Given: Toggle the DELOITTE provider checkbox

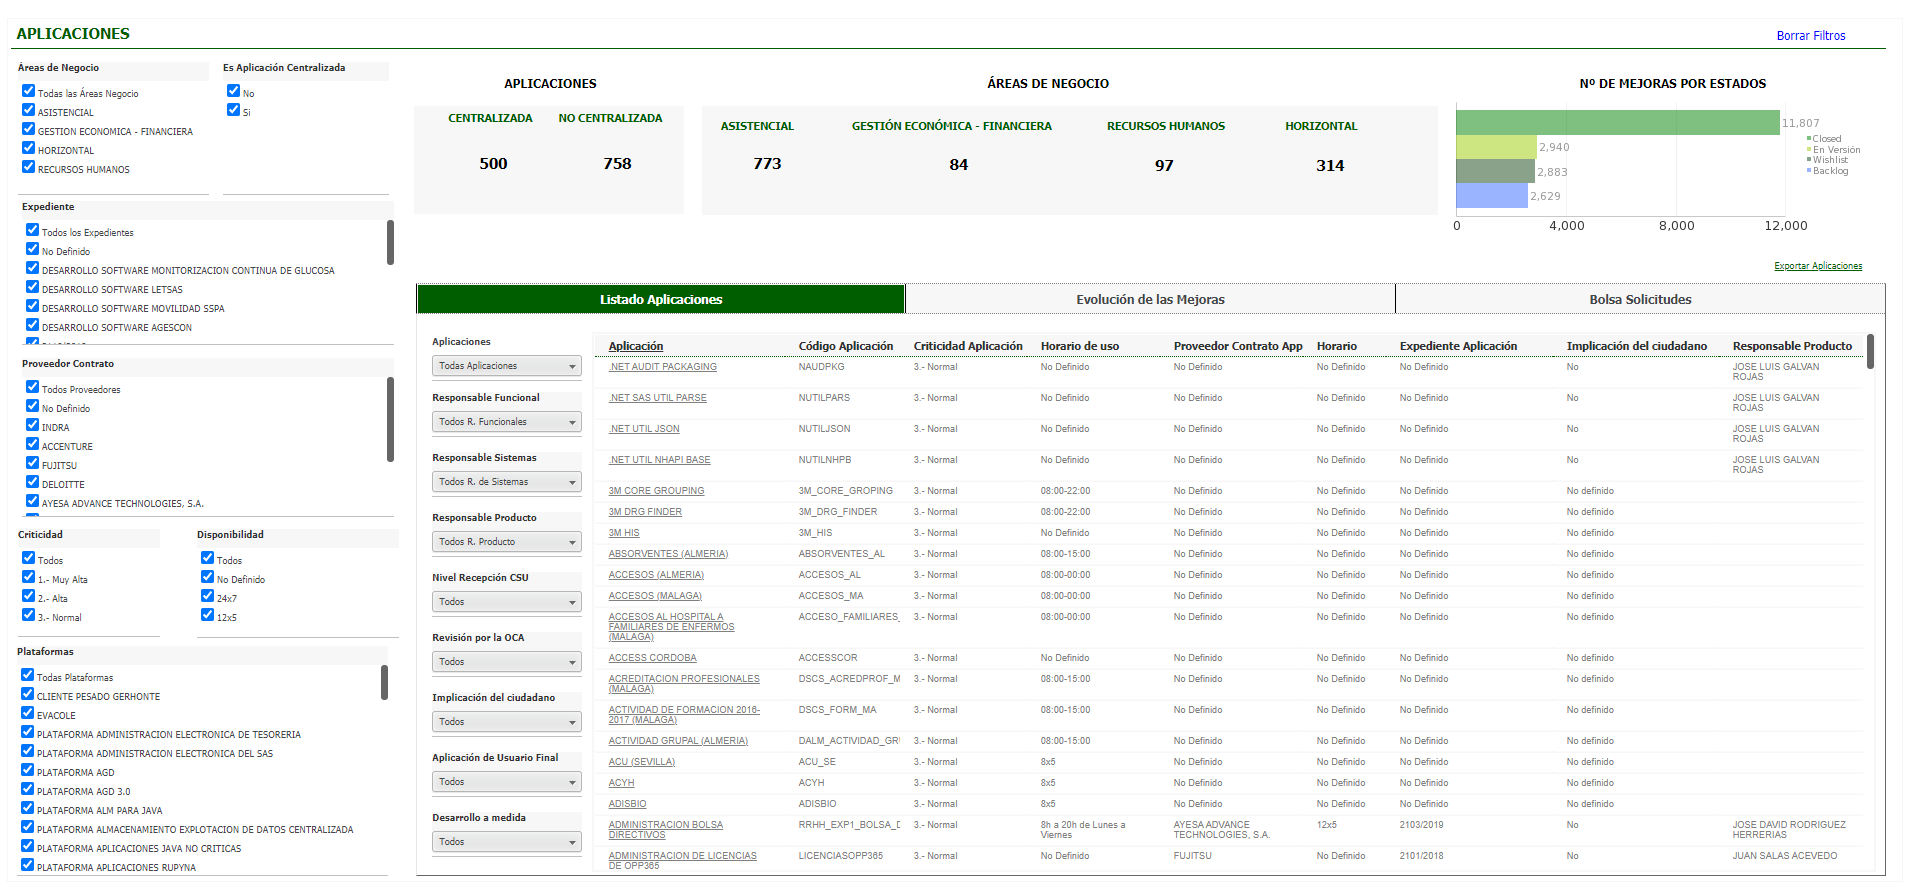Looking at the screenshot, I should click(32, 482).
